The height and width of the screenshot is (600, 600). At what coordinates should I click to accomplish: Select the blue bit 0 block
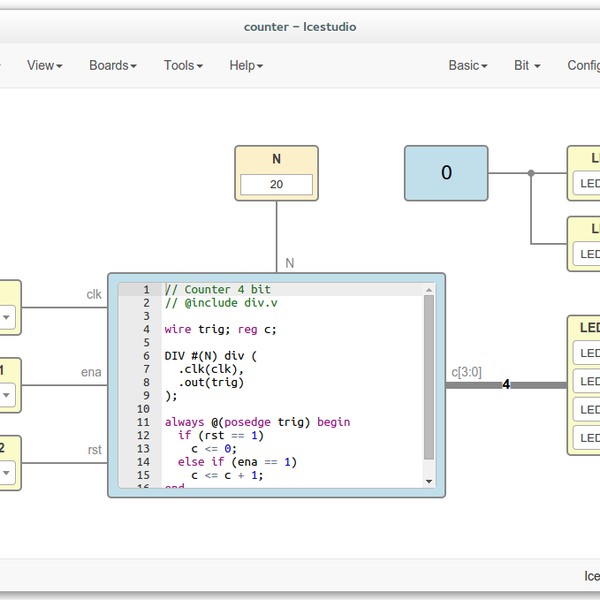[446, 173]
